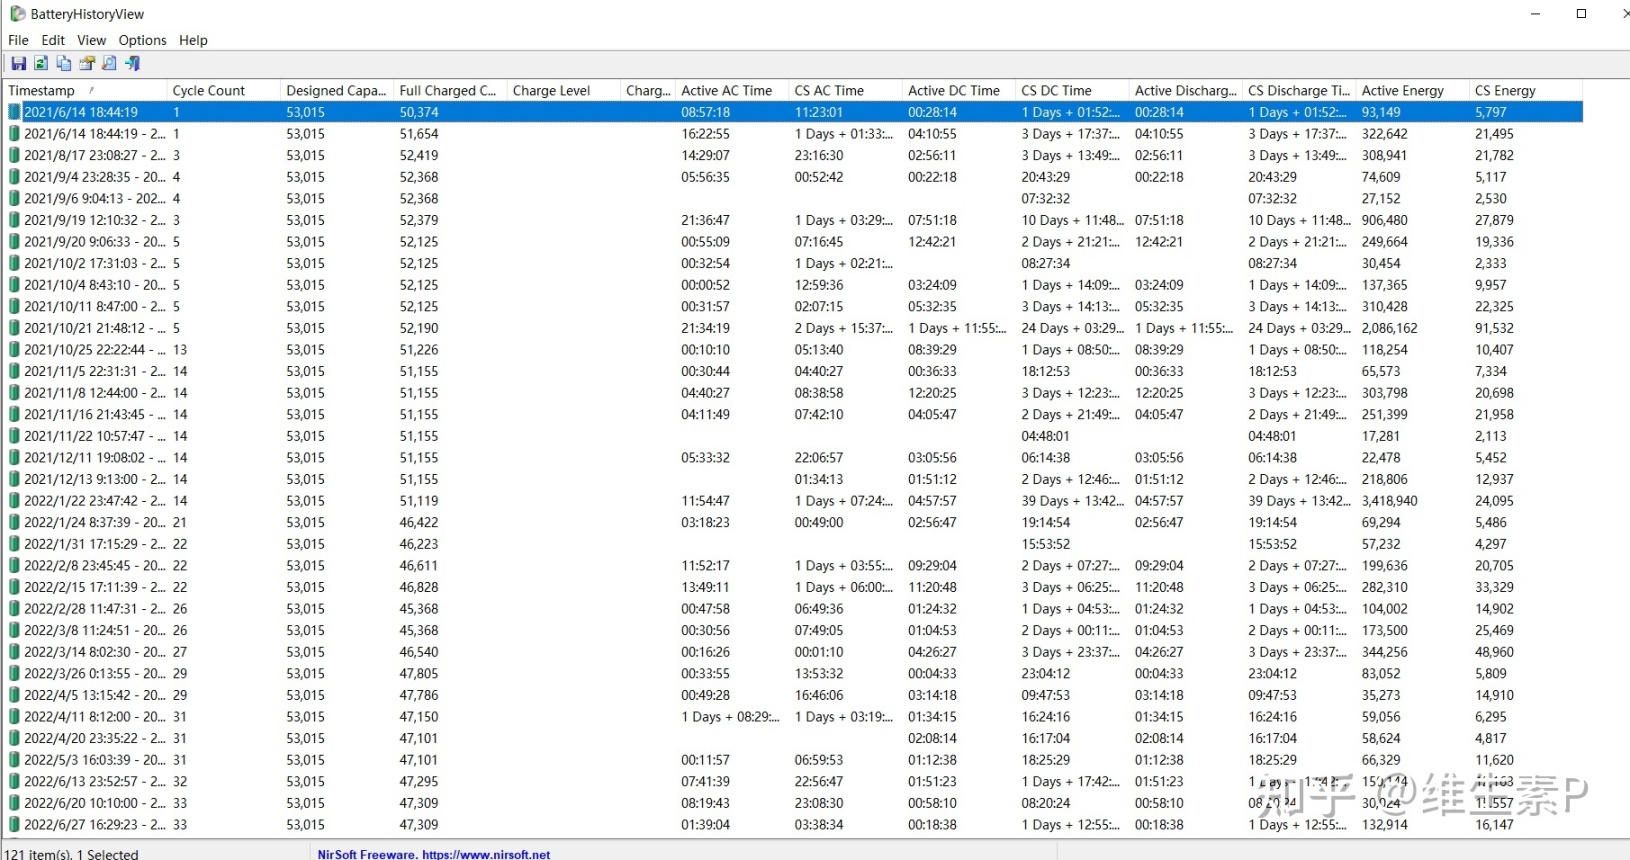Image resolution: width=1630 pixels, height=860 pixels.
Task: Click battery icon of 2021/11/16 21:43:45 row
Action: pos(14,415)
